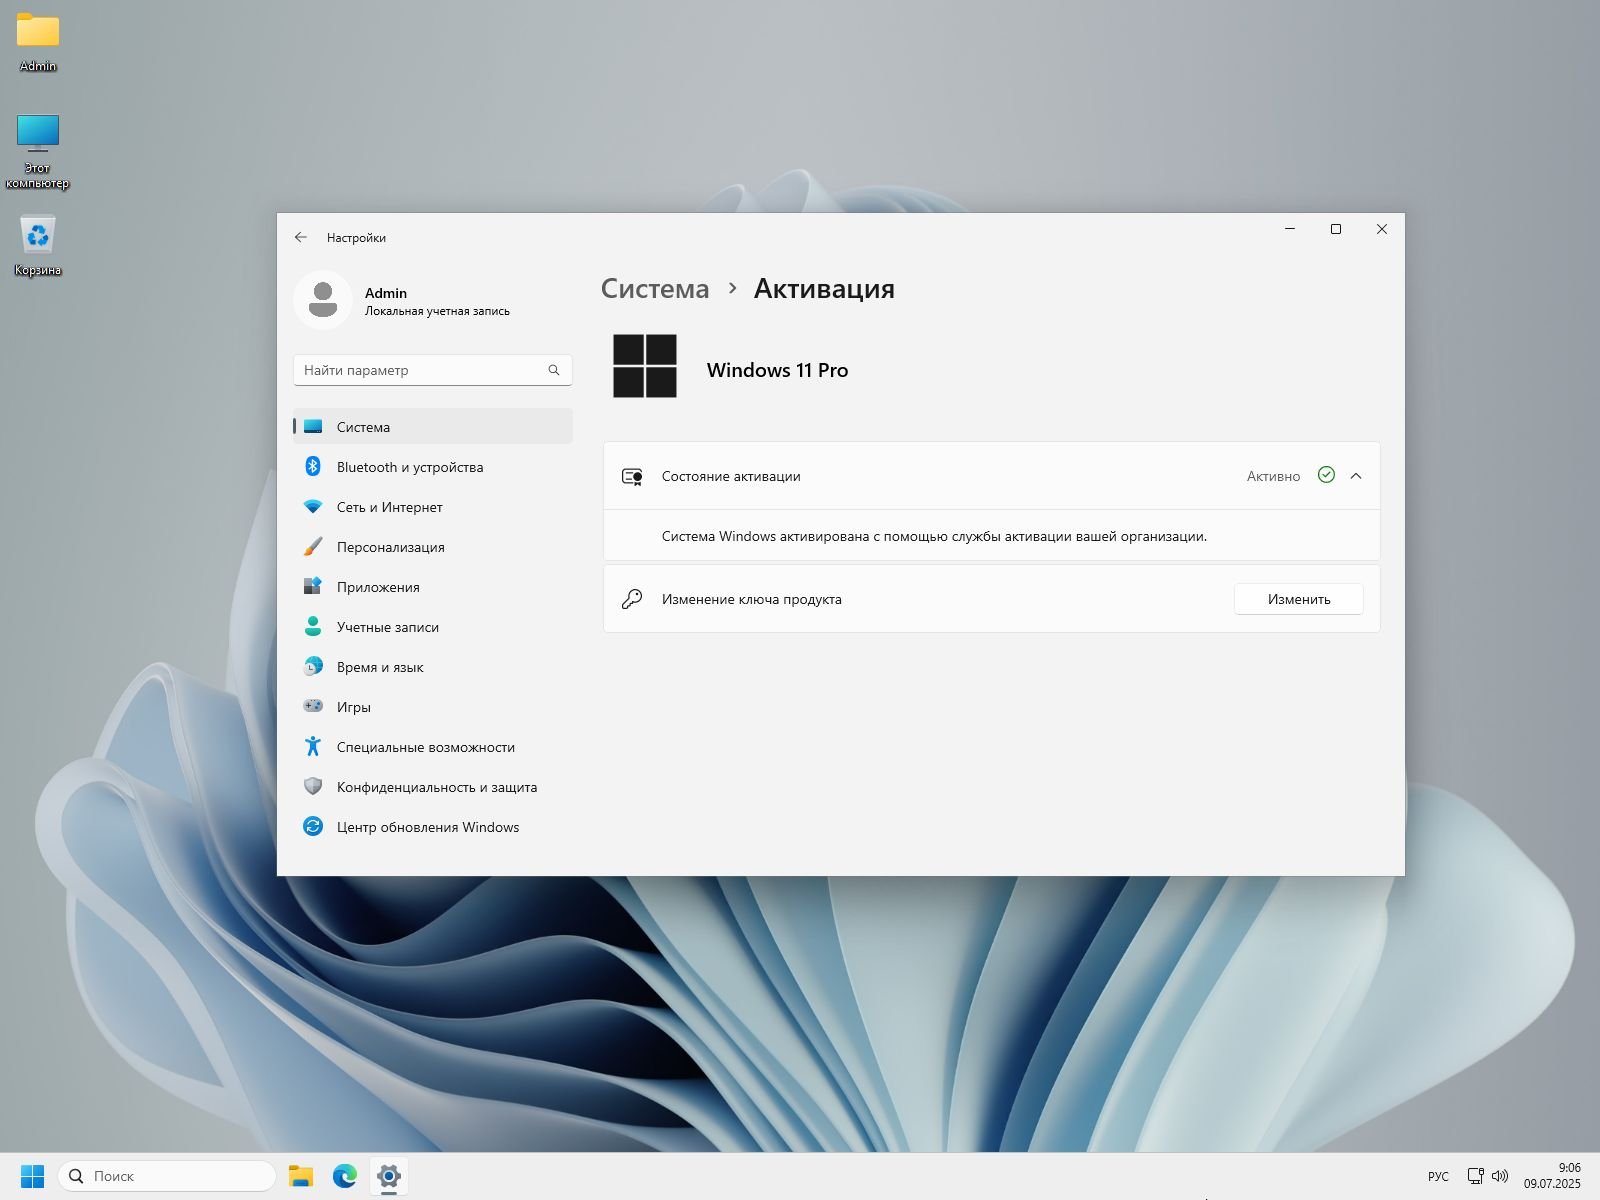1600x1200 pixels.
Task: Open Персонализация settings
Action: (433, 546)
